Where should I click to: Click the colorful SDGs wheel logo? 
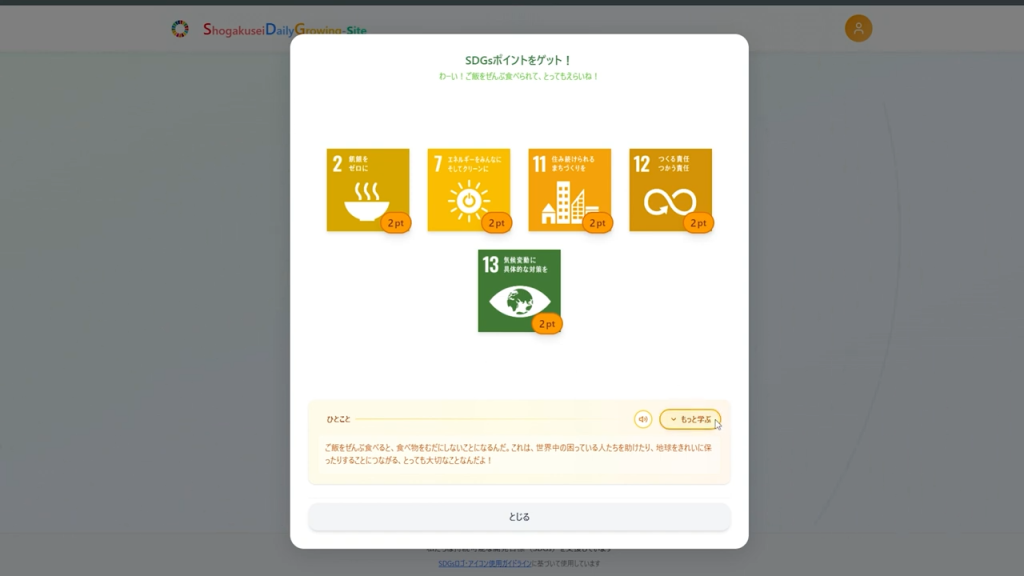click(x=180, y=29)
